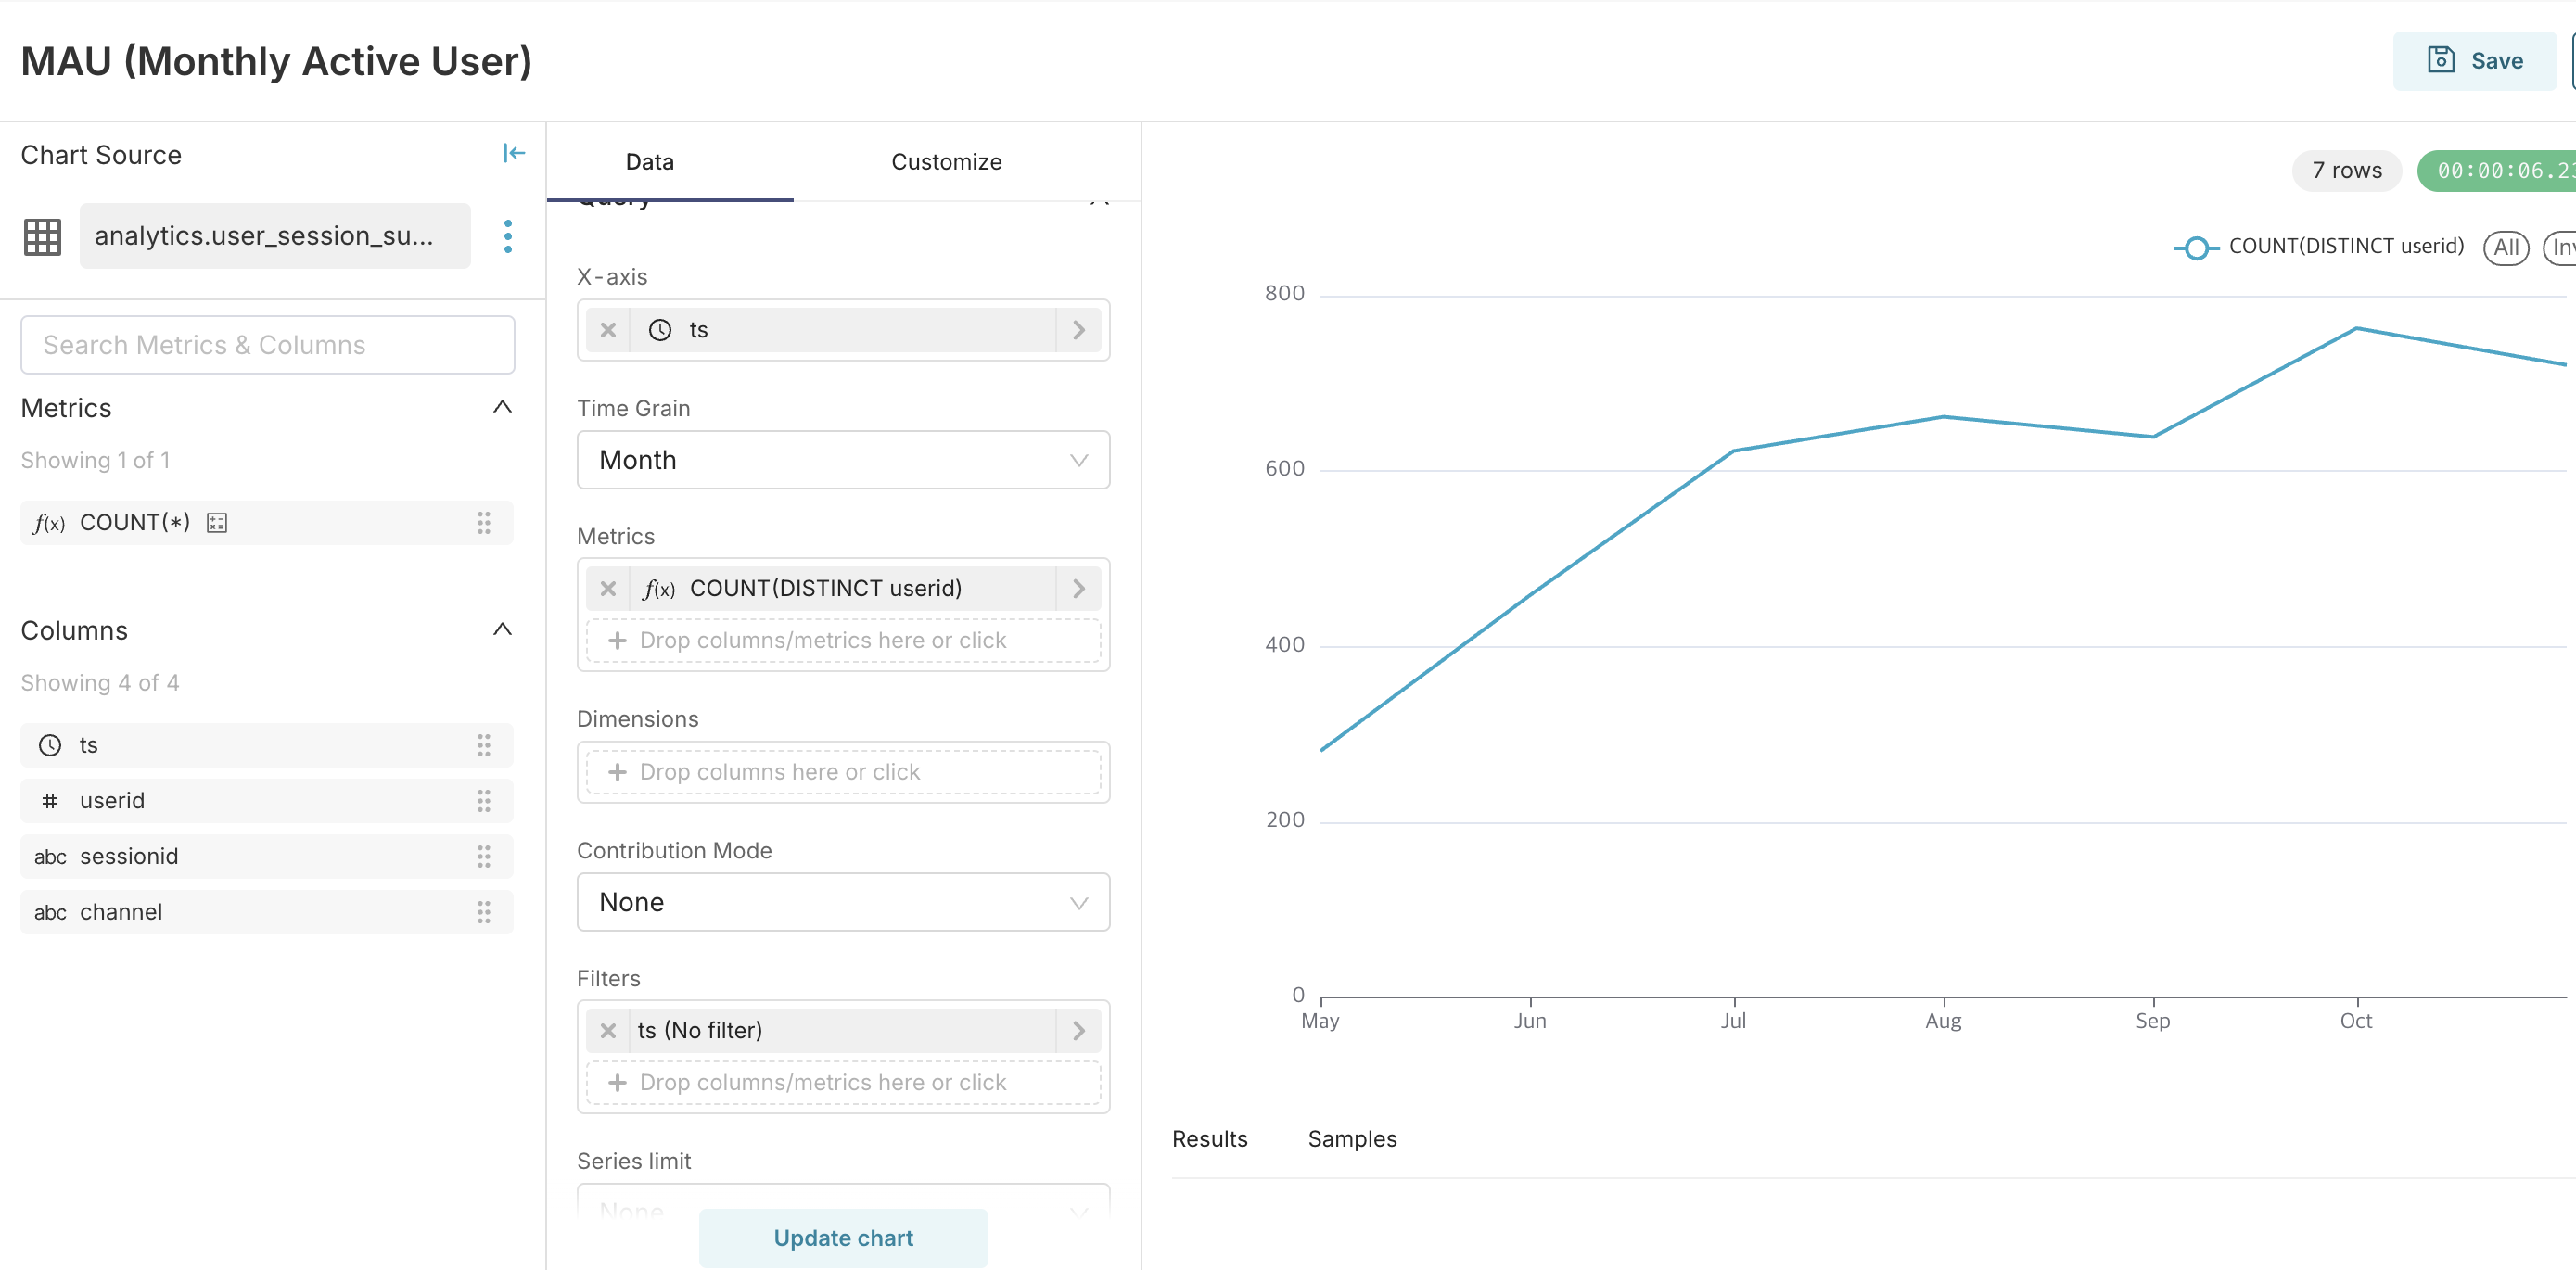Focus the Search Metrics & Columns field
2576x1270 pixels.
pos(267,345)
